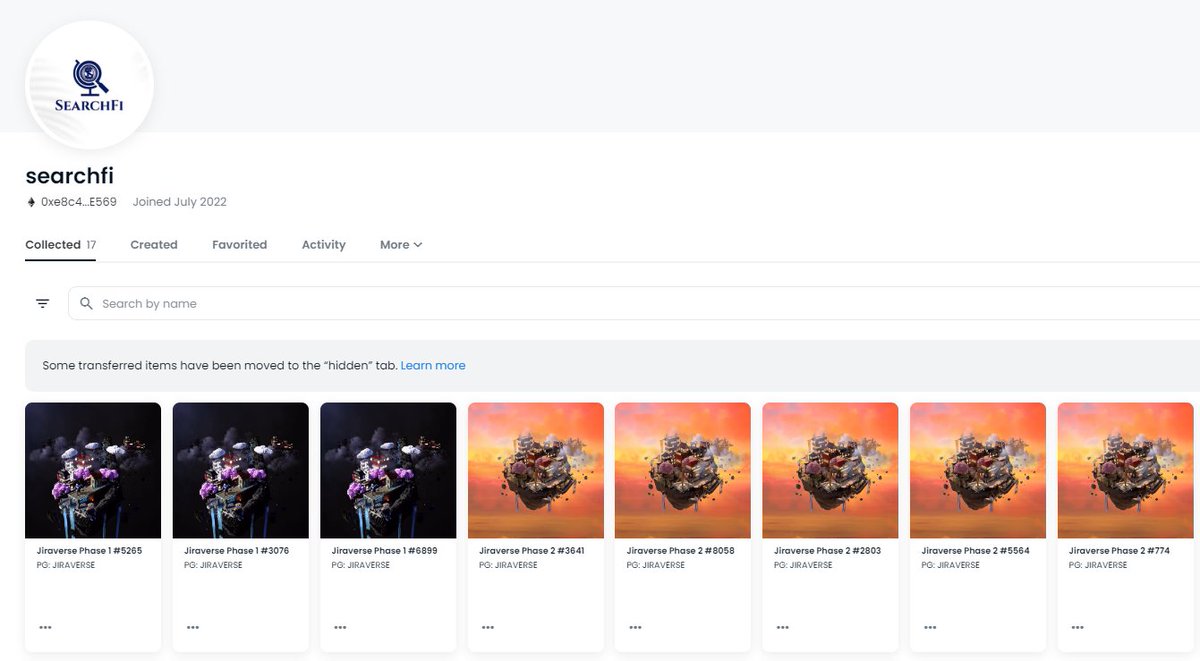Open the three-dot menu on Jiraverse Phase 1 #3076
The width and height of the screenshot is (1200, 661).
(193, 627)
